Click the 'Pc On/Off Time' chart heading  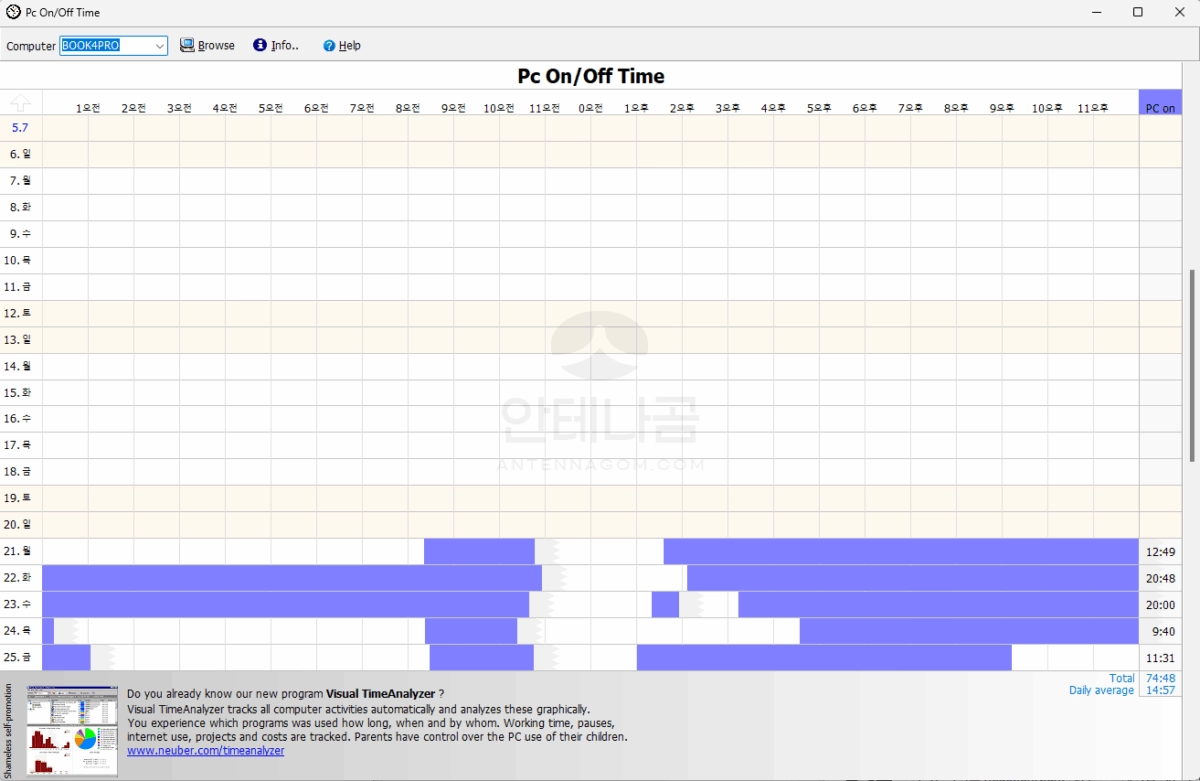coord(591,76)
